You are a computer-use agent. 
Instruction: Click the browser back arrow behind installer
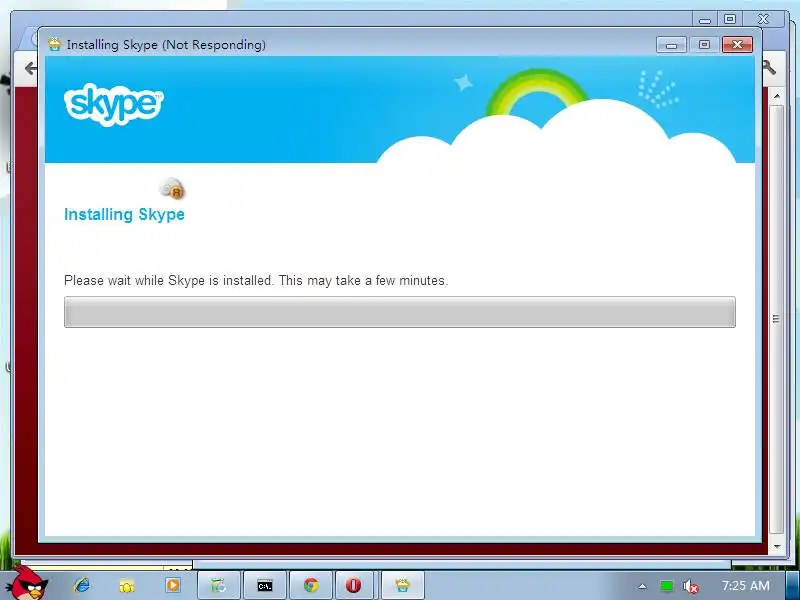[x=31, y=68]
